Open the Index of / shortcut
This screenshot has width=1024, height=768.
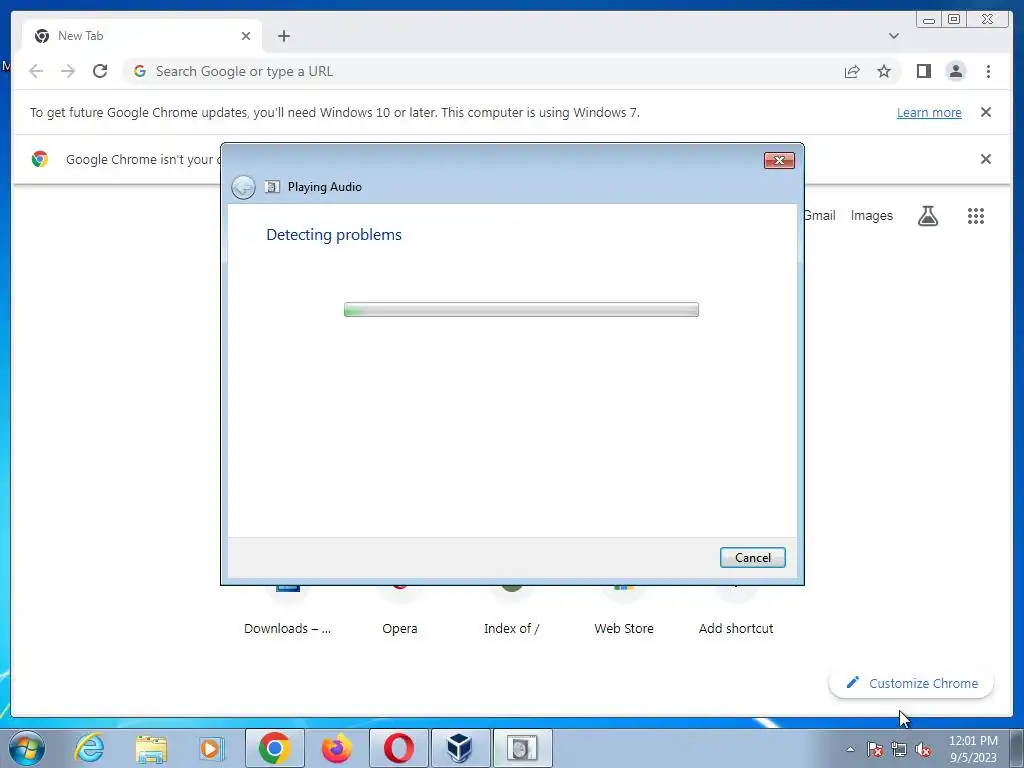pos(511,611)
